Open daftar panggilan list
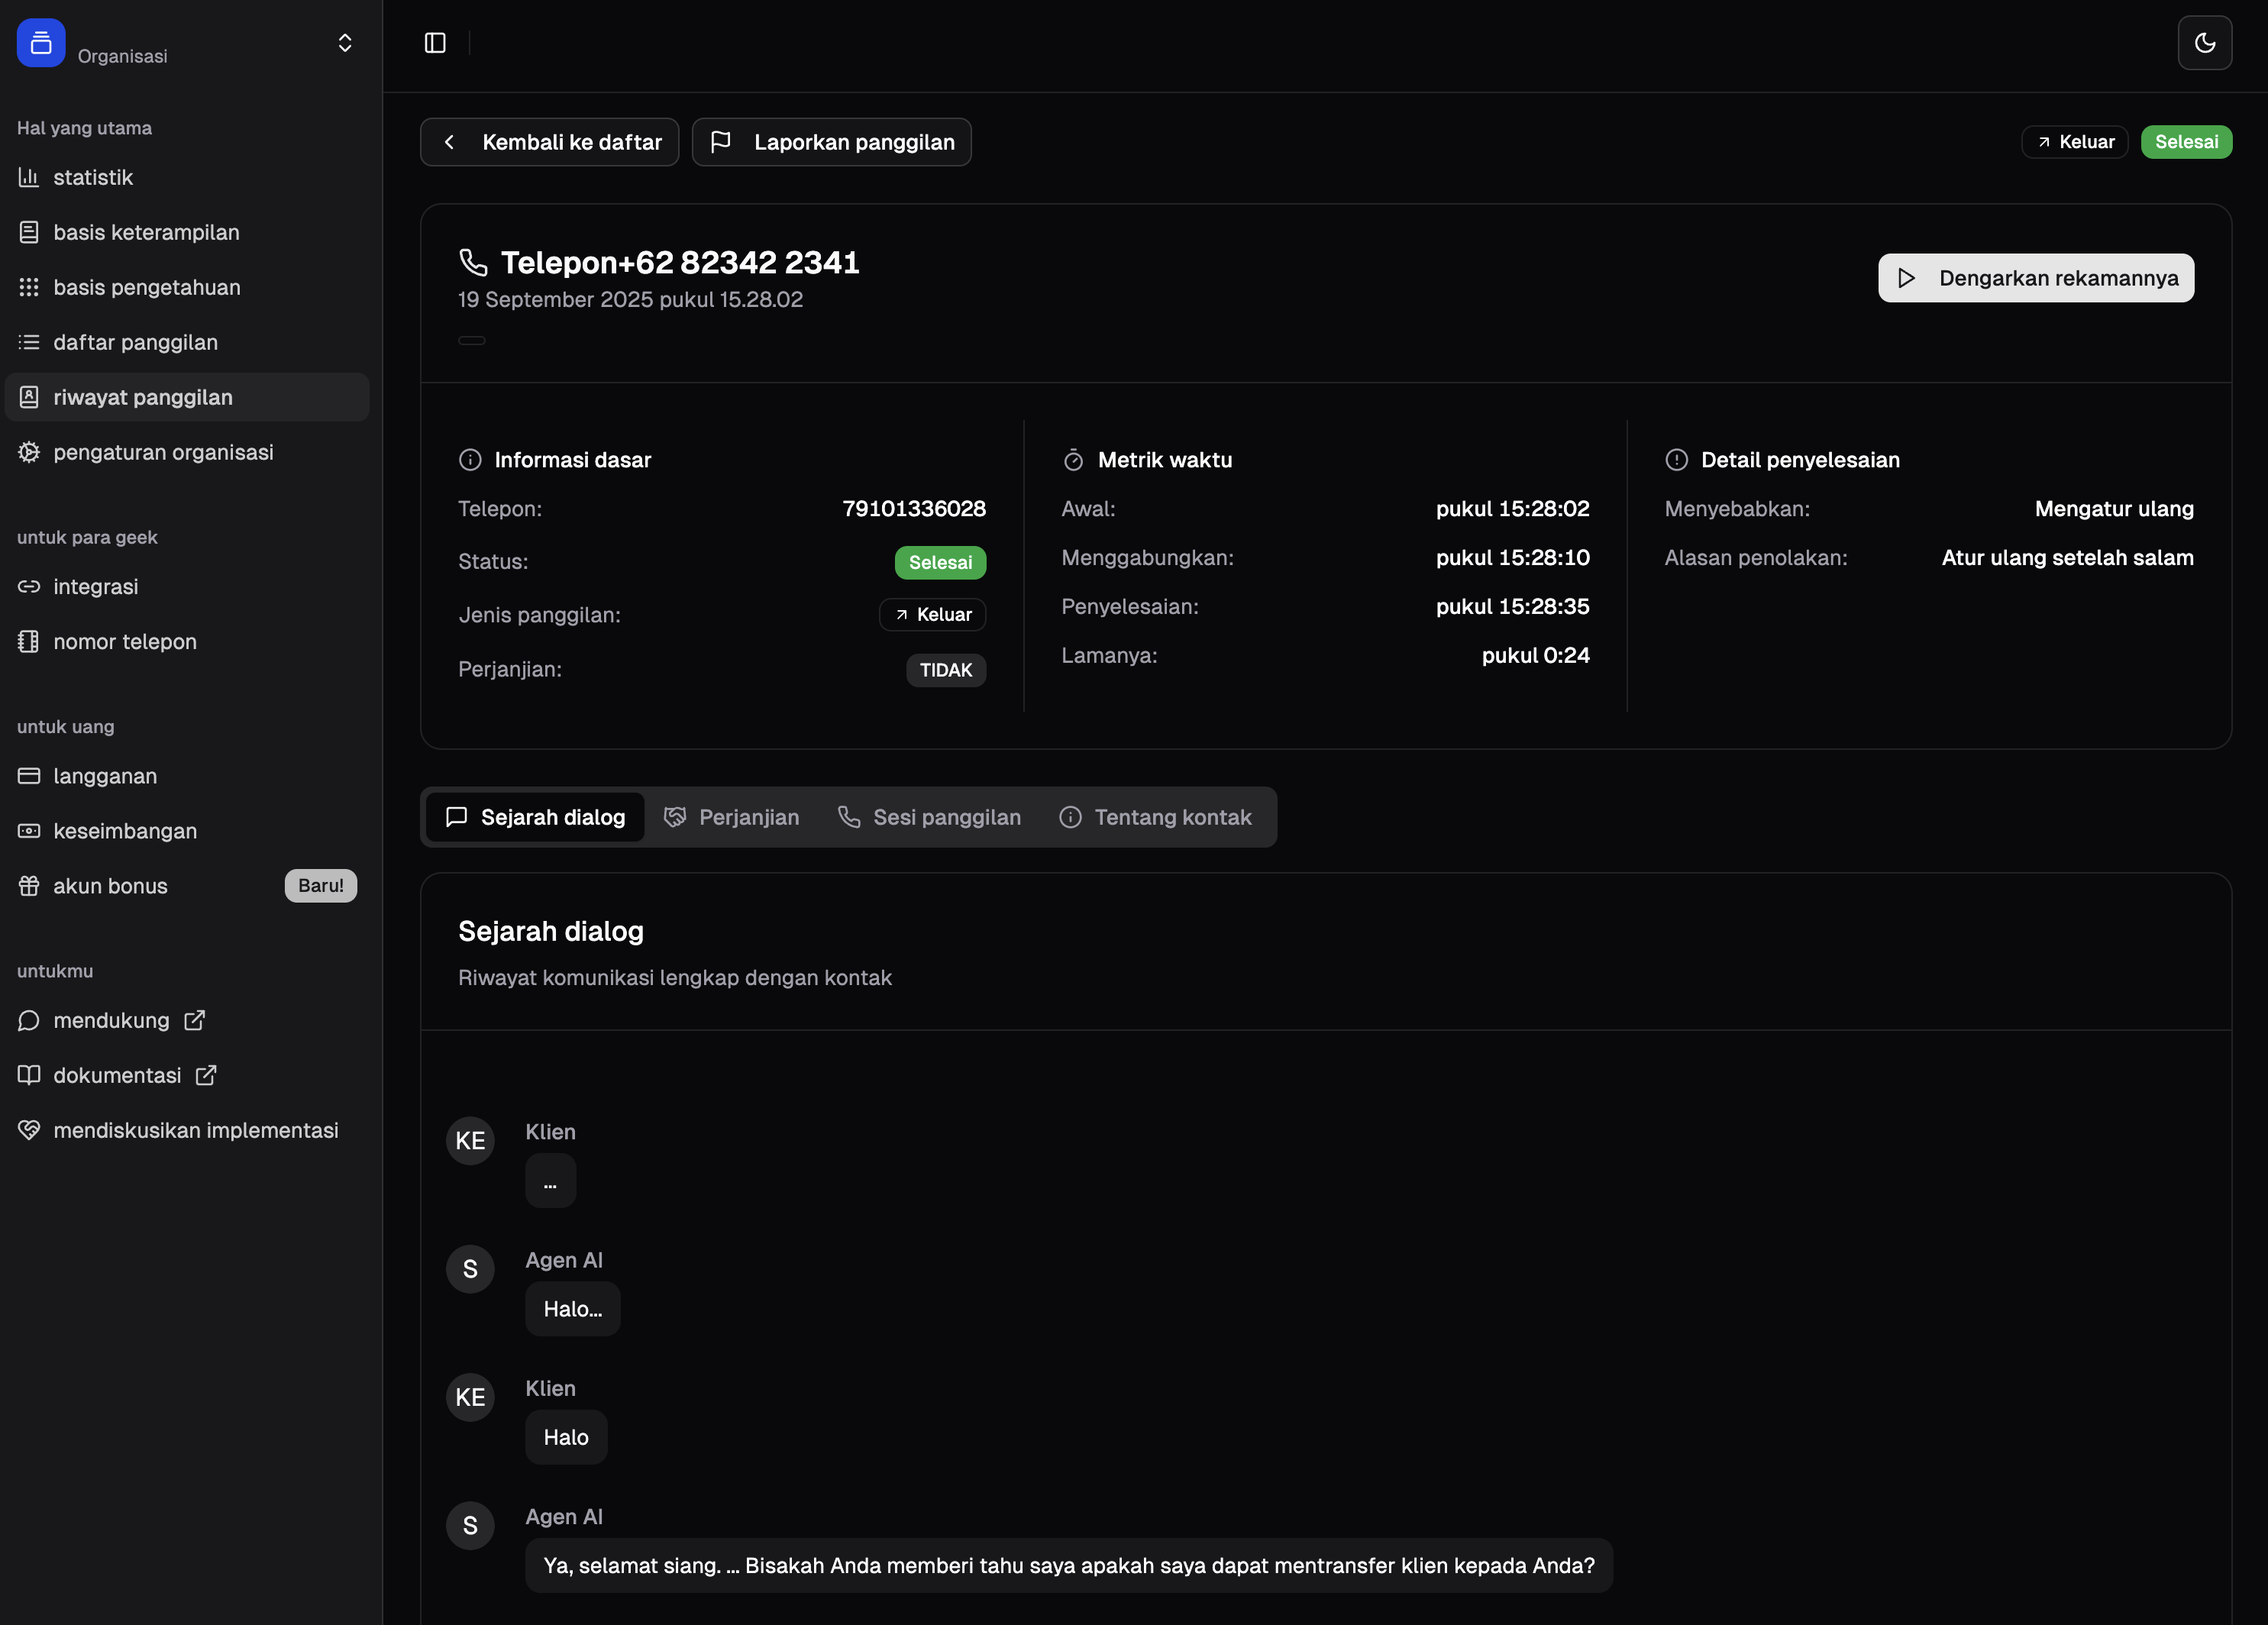This screenshot has width=2268, height=1625. coord(135,343)
